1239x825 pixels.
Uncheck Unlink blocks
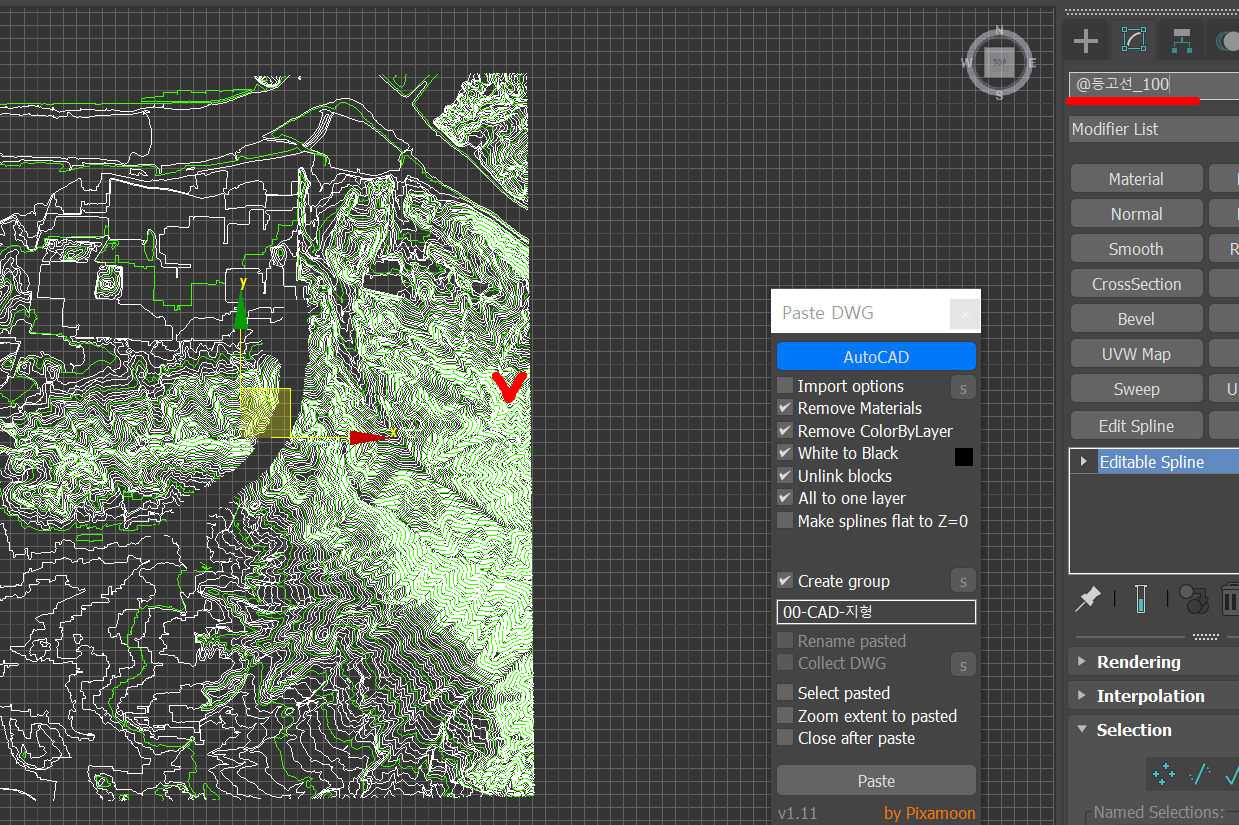pyautogui.click(x=785, y=476)
